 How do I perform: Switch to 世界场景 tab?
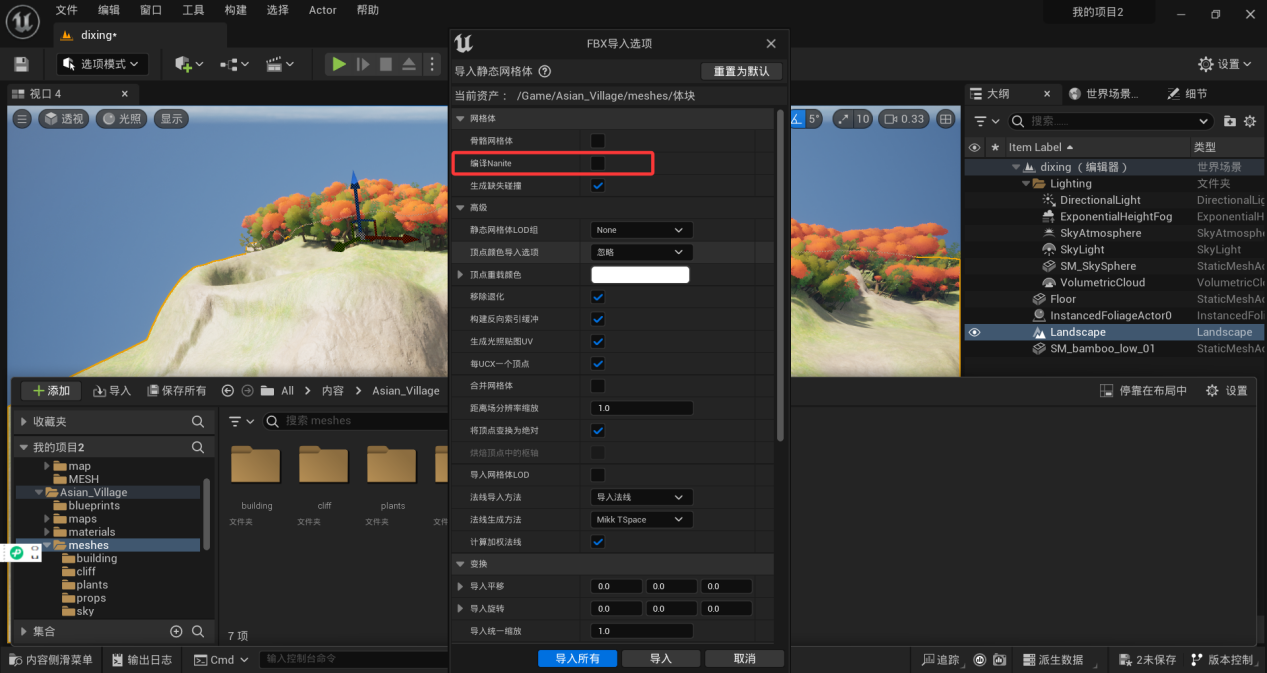[1104, 94]
